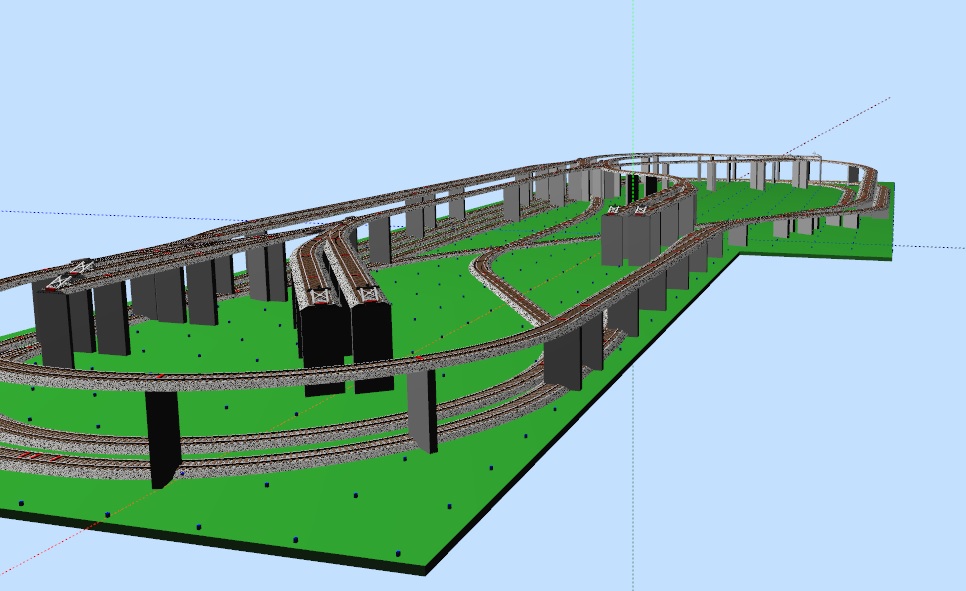This screenshot has width=966, height=591.
Task: Click the blue dotted axis line at far left
Action: [60, 215]
